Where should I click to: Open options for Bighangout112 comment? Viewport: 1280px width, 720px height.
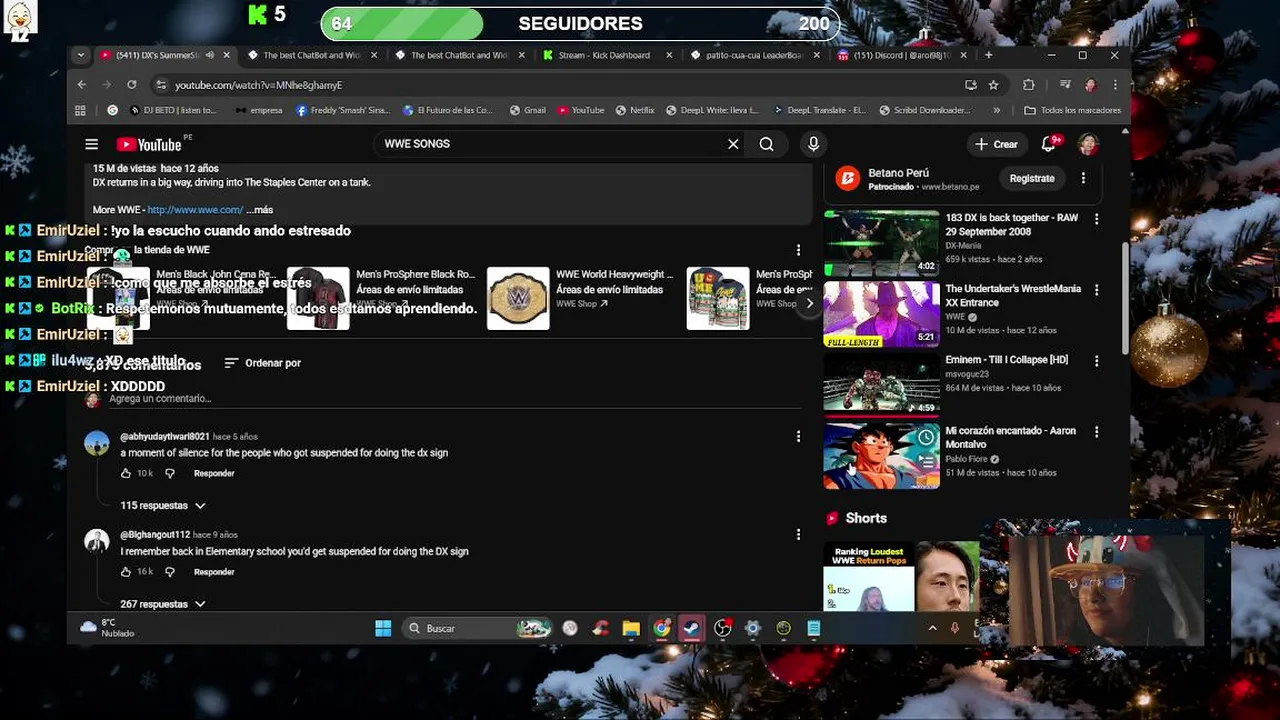(798, 535)
